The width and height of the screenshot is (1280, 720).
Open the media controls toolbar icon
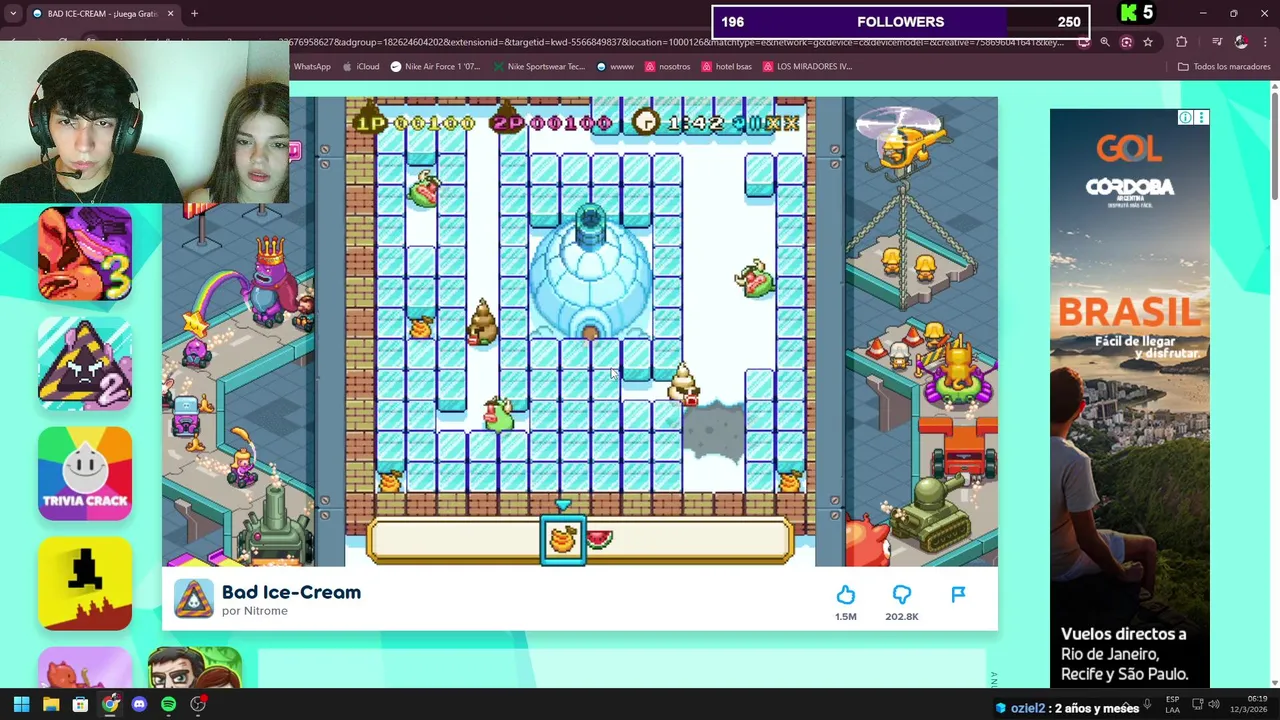(x=1217, y=42)
